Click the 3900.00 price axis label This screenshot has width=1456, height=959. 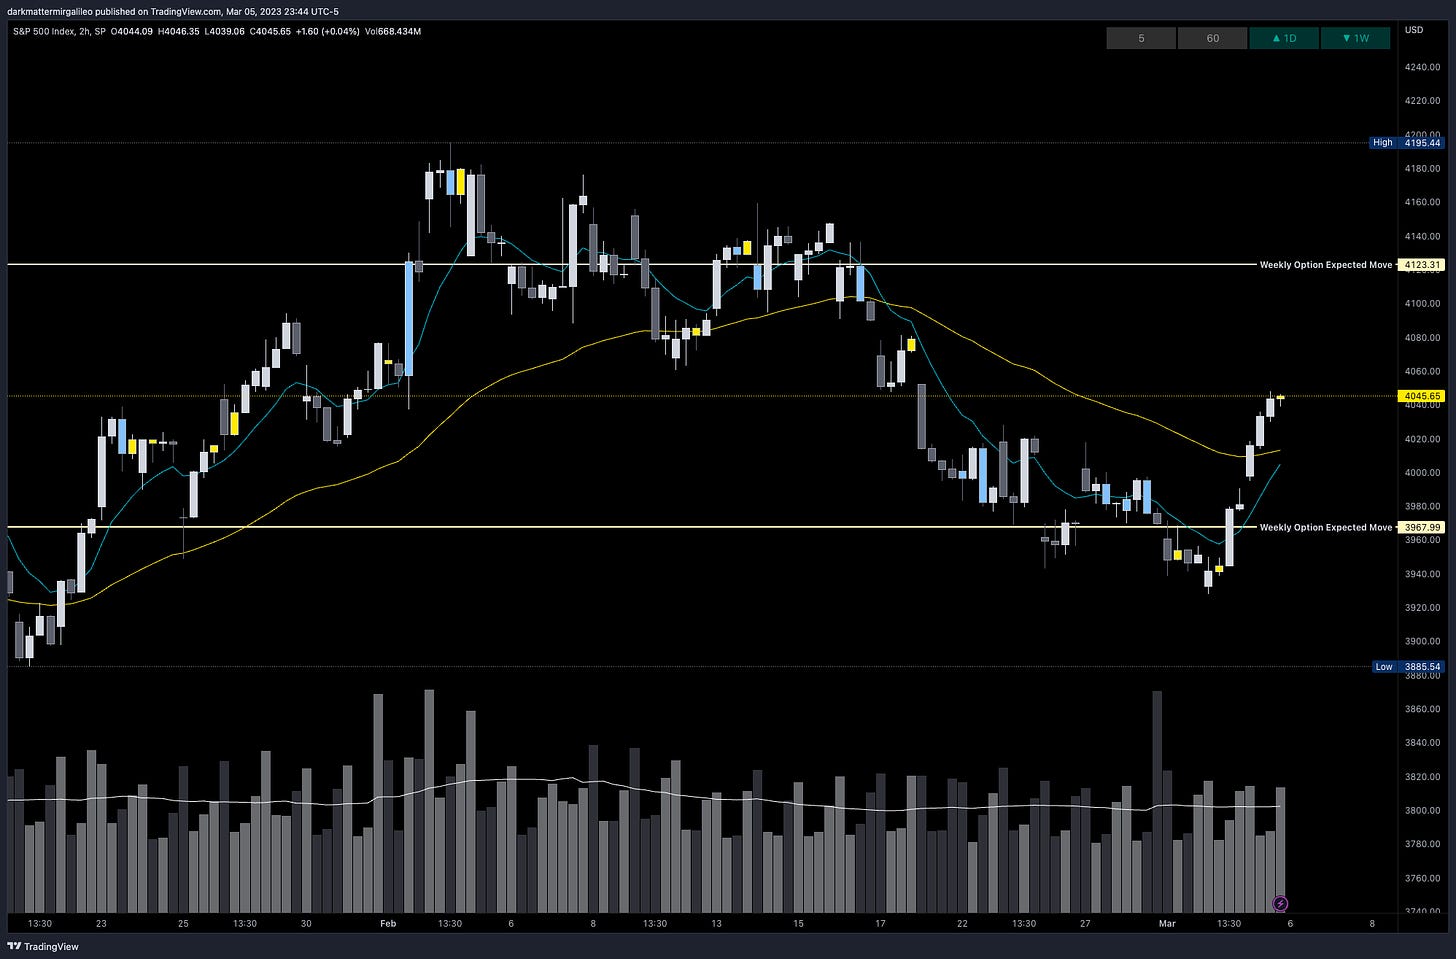1422,642
